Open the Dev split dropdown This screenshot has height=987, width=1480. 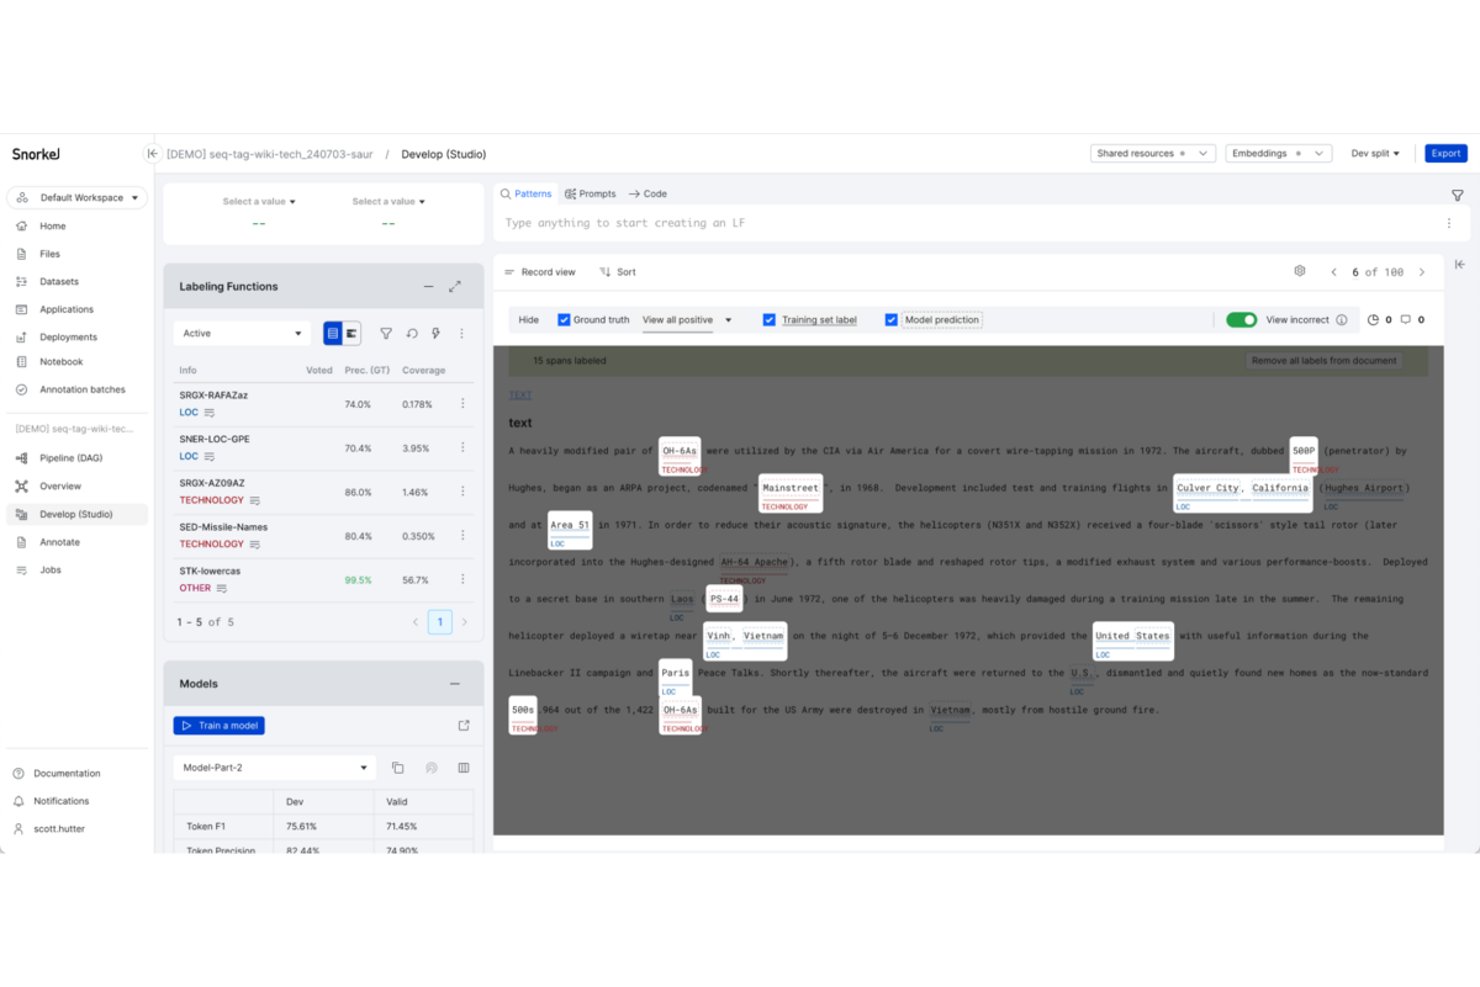coord(1375,154)
